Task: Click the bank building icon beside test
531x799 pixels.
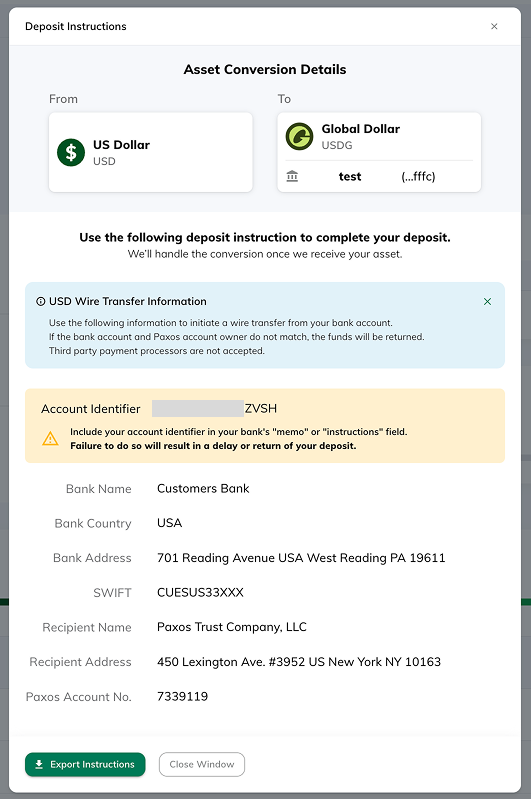Action: [292, 176]
